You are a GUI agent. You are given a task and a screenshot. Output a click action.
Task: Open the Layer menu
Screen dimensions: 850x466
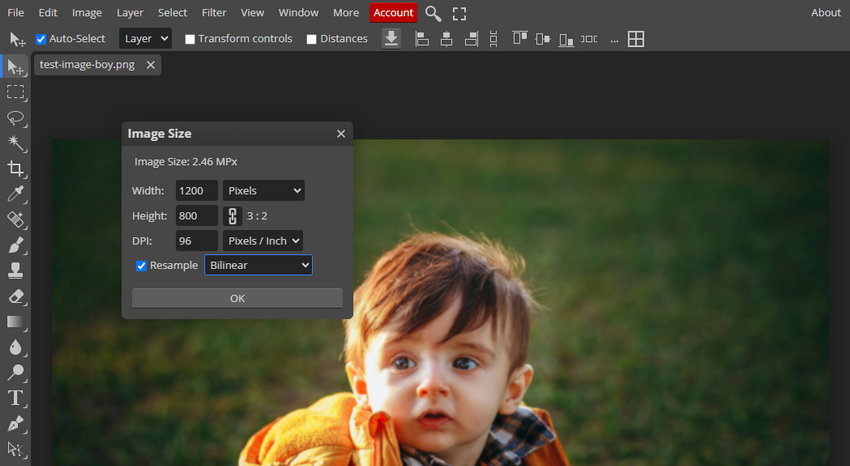point(130,12)
